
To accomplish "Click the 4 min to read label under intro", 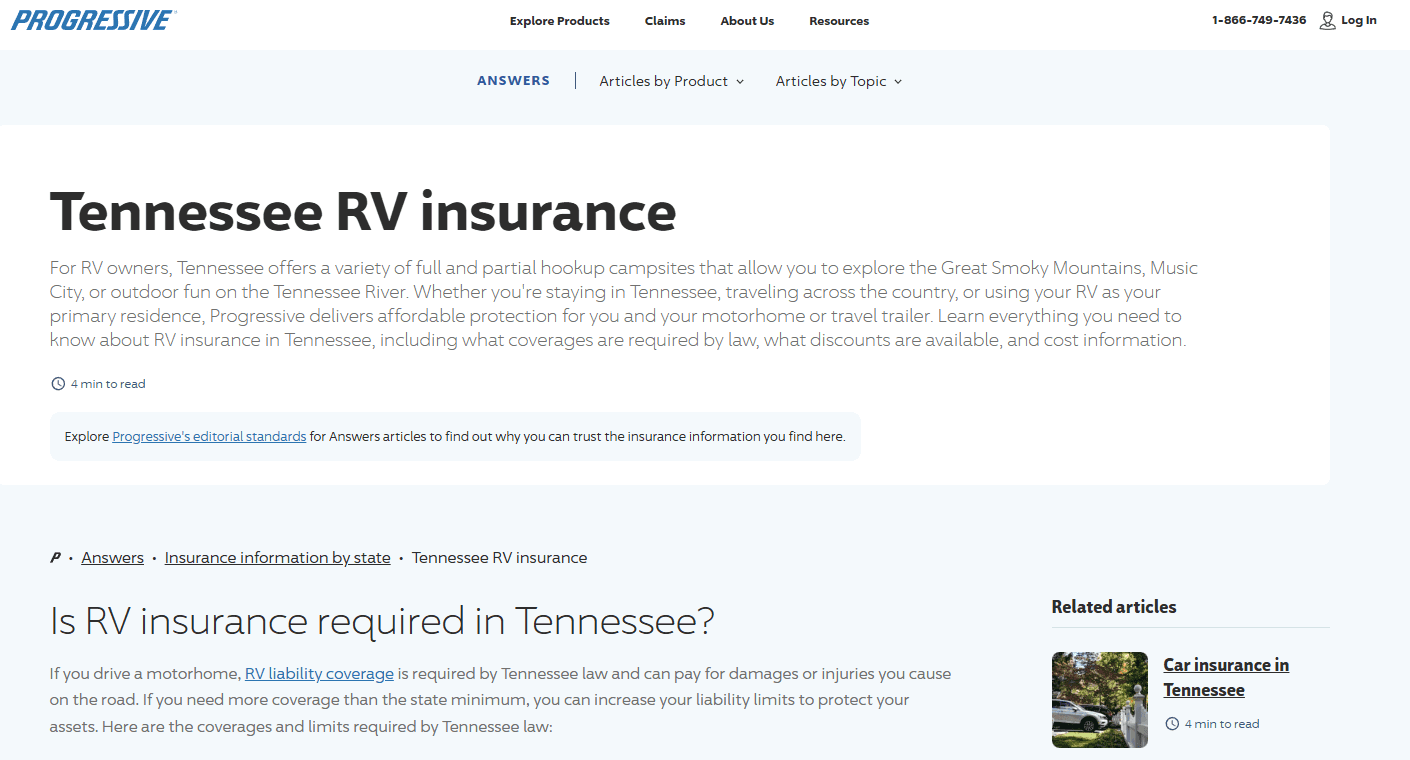I will click(108, 384).
